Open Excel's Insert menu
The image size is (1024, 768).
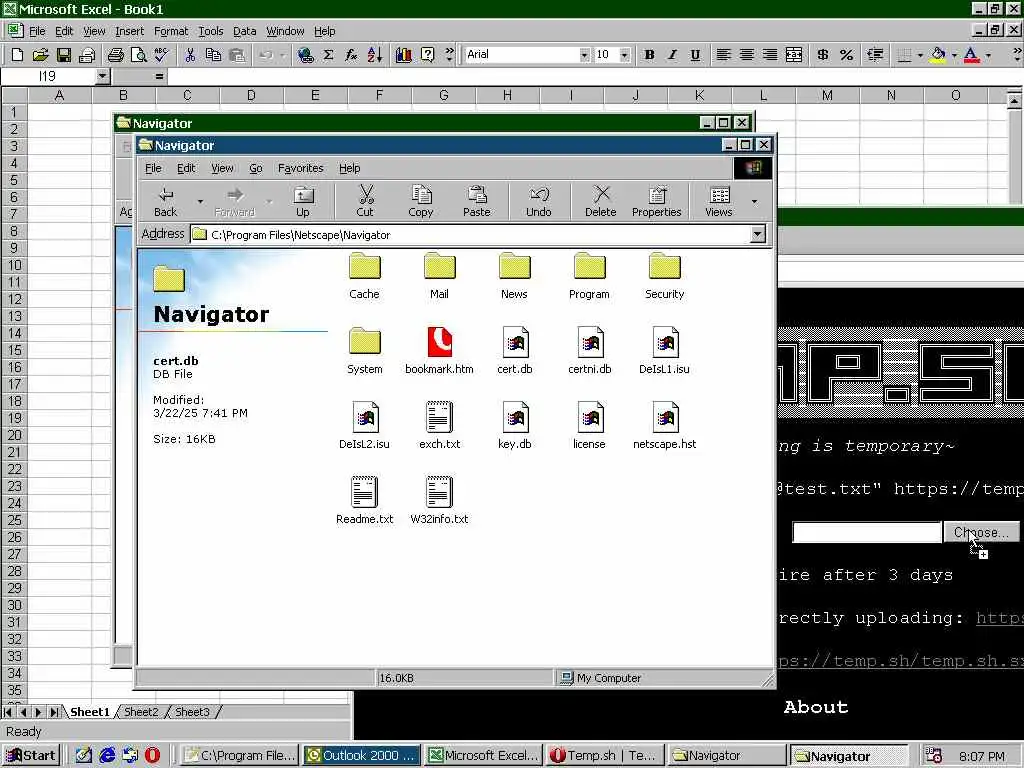[129, 31]
